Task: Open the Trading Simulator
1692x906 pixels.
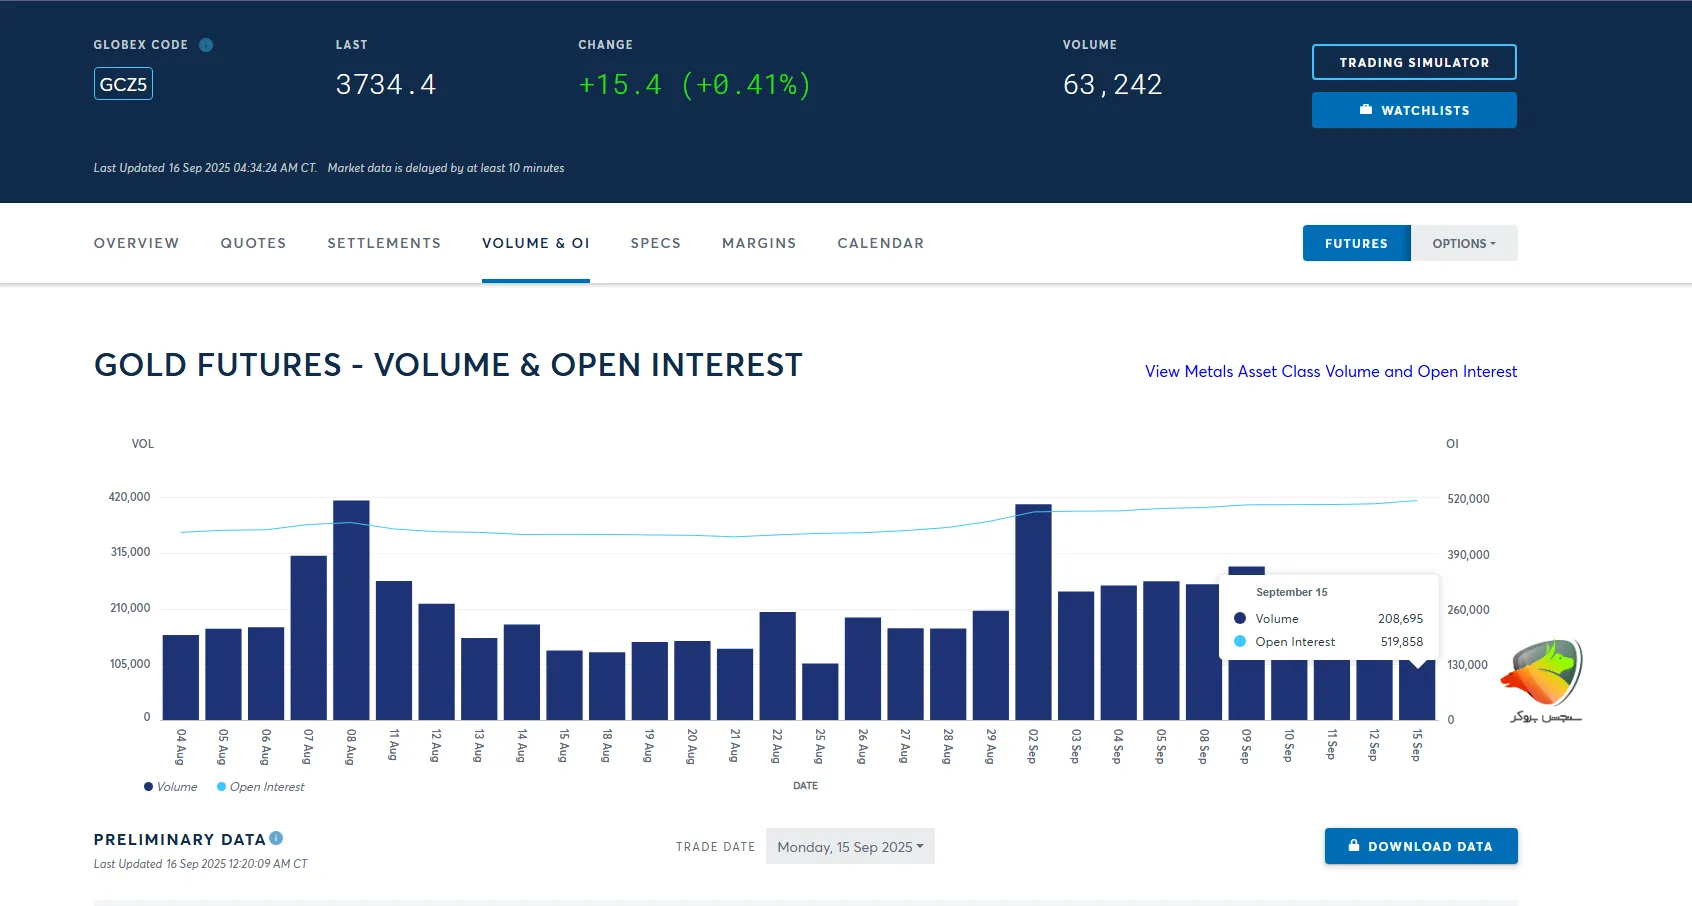Action: click(1414, 61)
